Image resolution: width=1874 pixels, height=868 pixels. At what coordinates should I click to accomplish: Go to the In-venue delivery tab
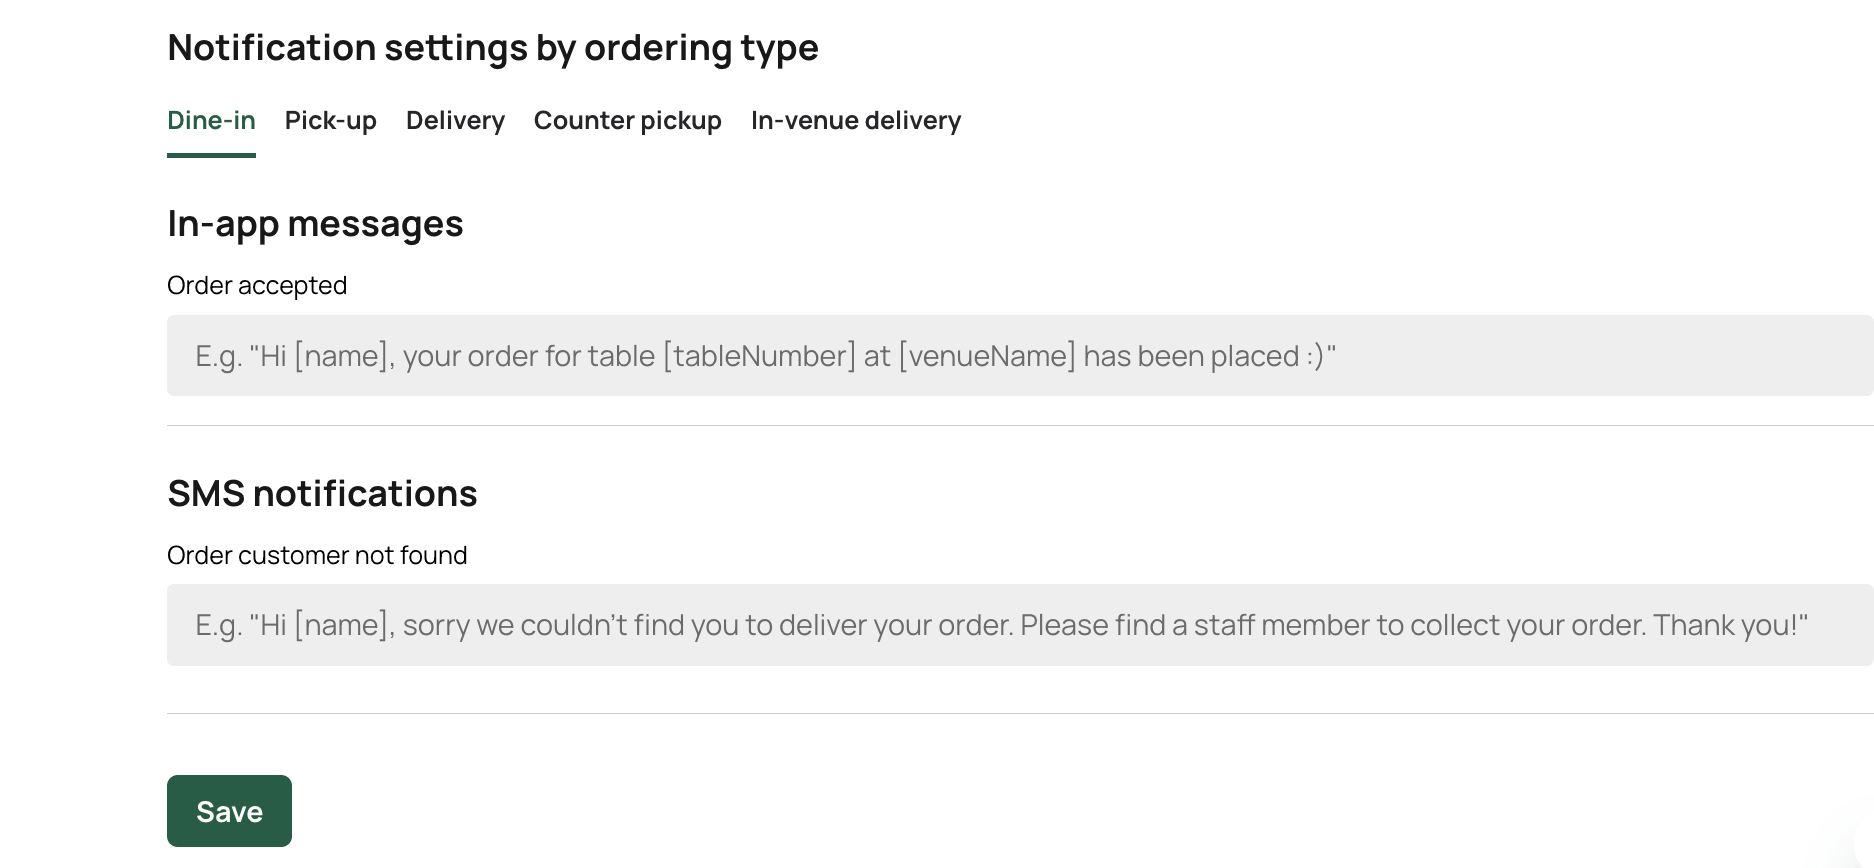(x=855, y=121)
